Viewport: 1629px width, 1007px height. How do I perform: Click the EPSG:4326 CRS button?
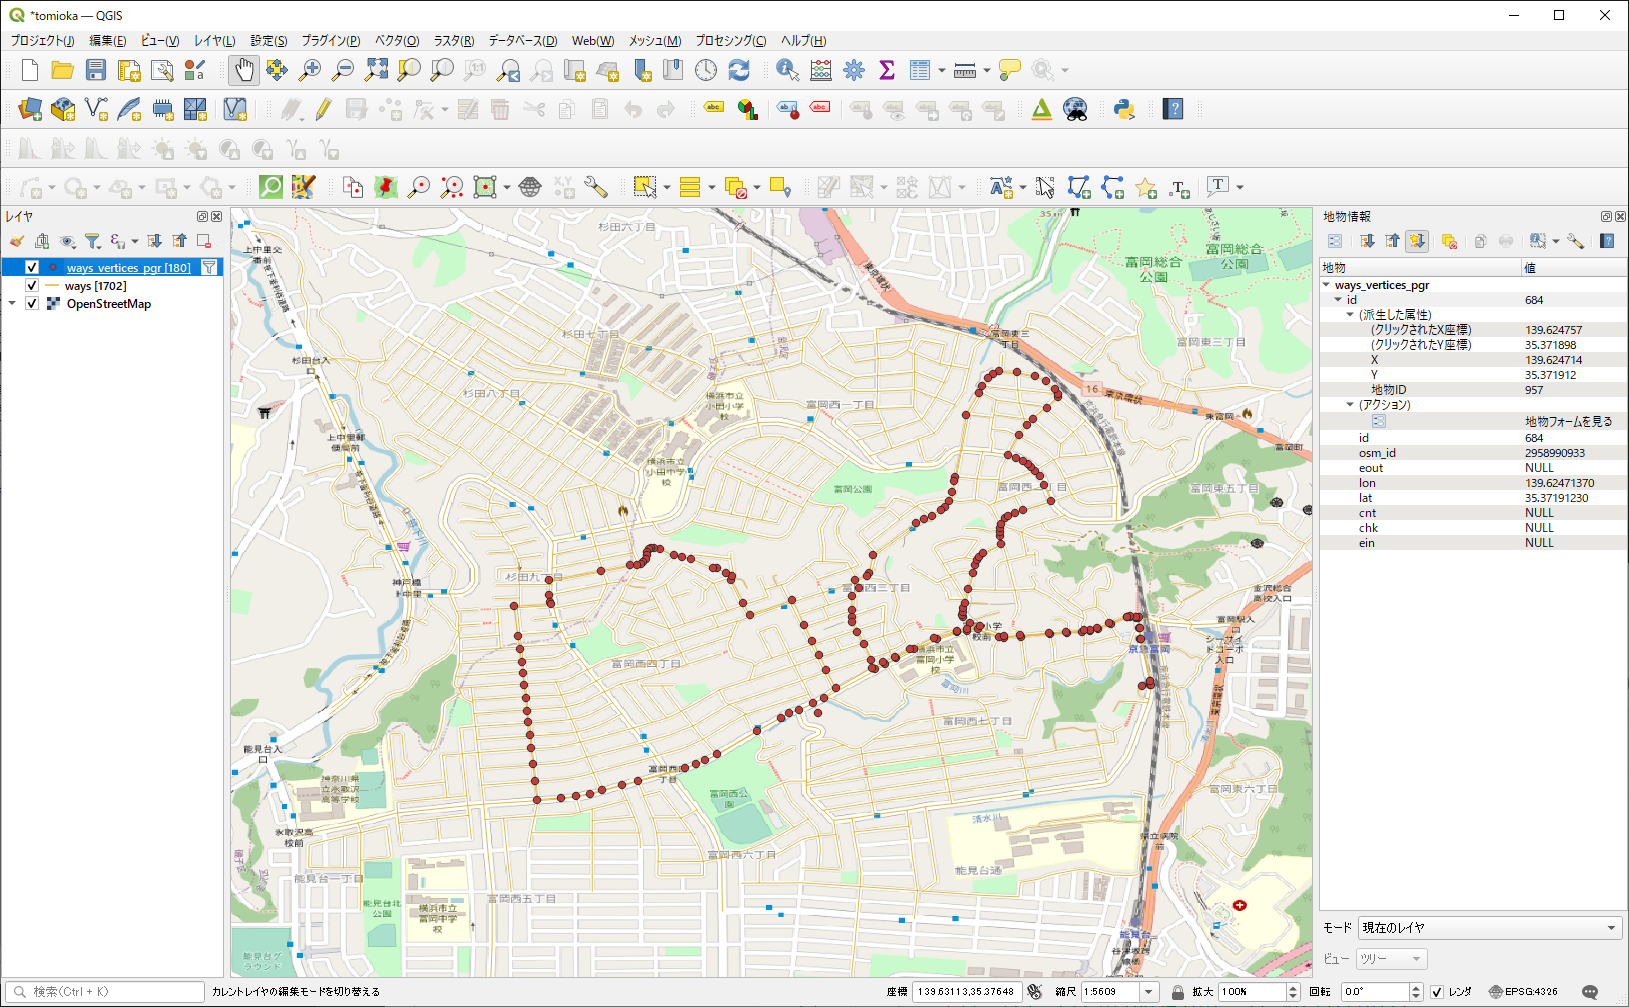(x=1523, y=992)
